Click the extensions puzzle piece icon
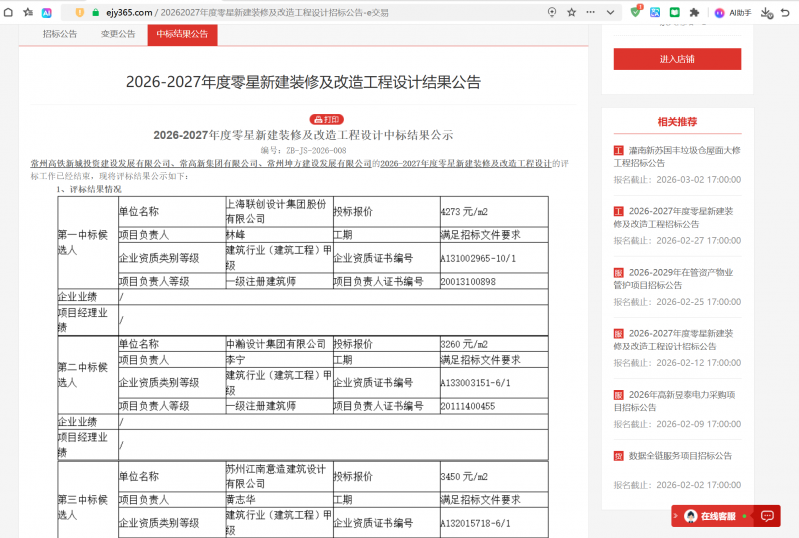 (694, 12)
